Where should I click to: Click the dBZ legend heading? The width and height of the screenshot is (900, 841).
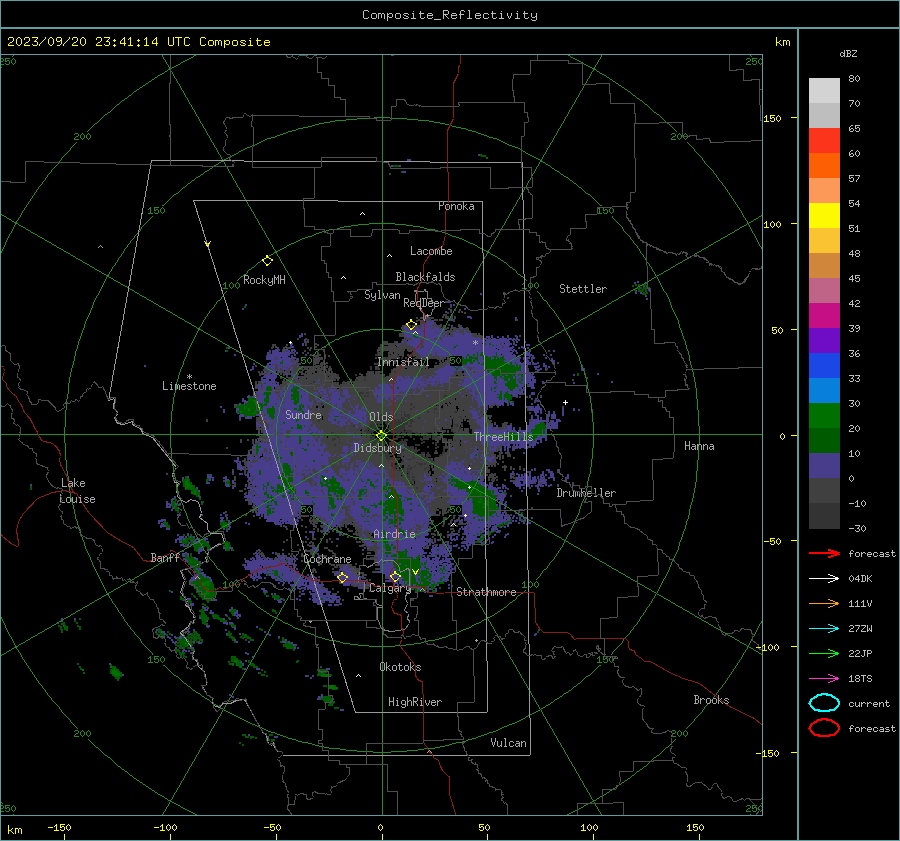pos(848,53)
